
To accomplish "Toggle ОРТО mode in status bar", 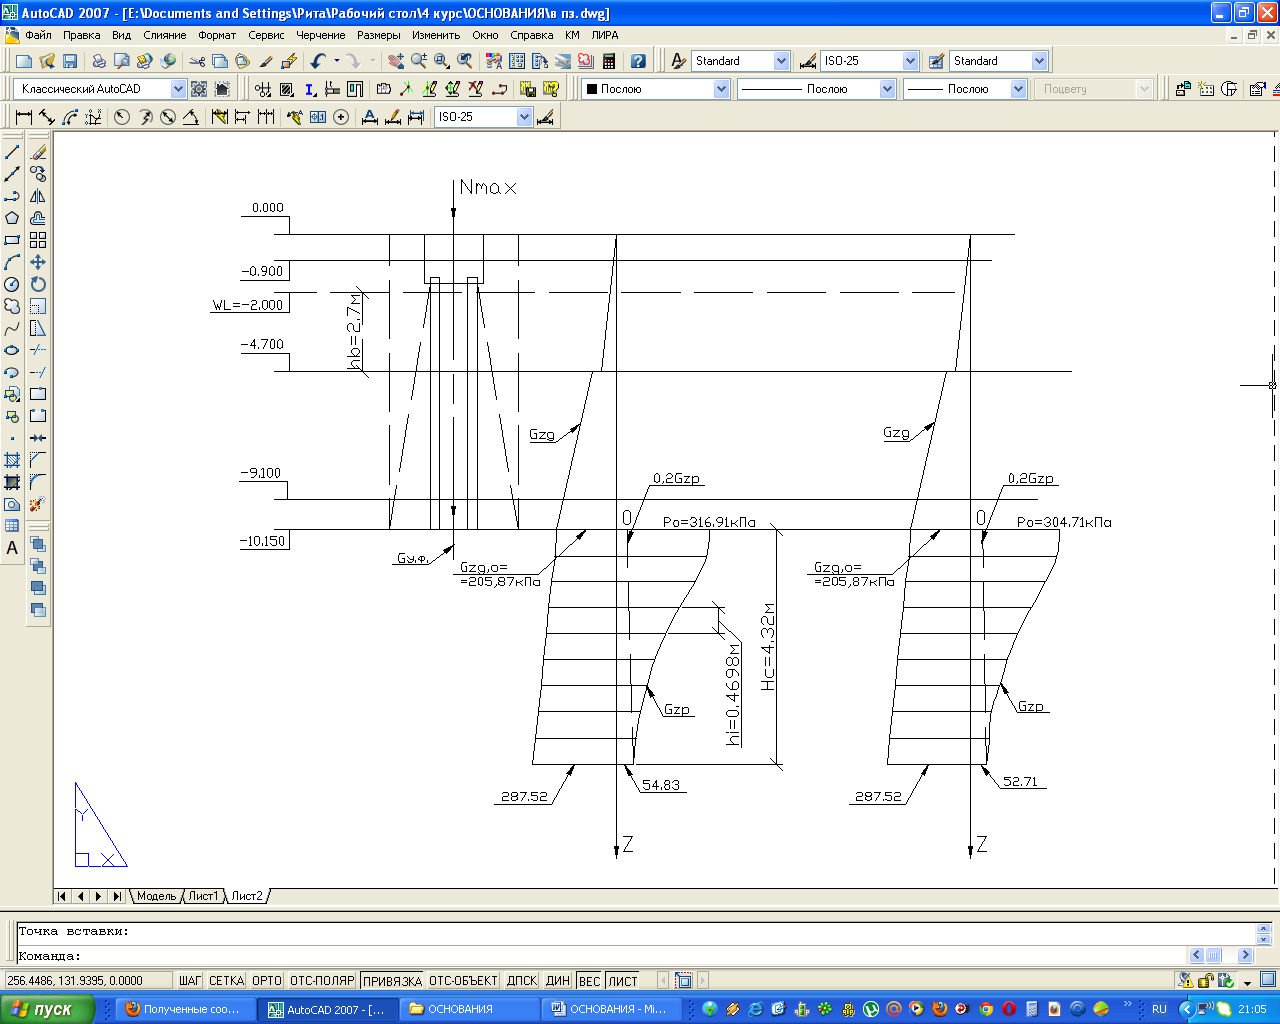I will [267, 981].
